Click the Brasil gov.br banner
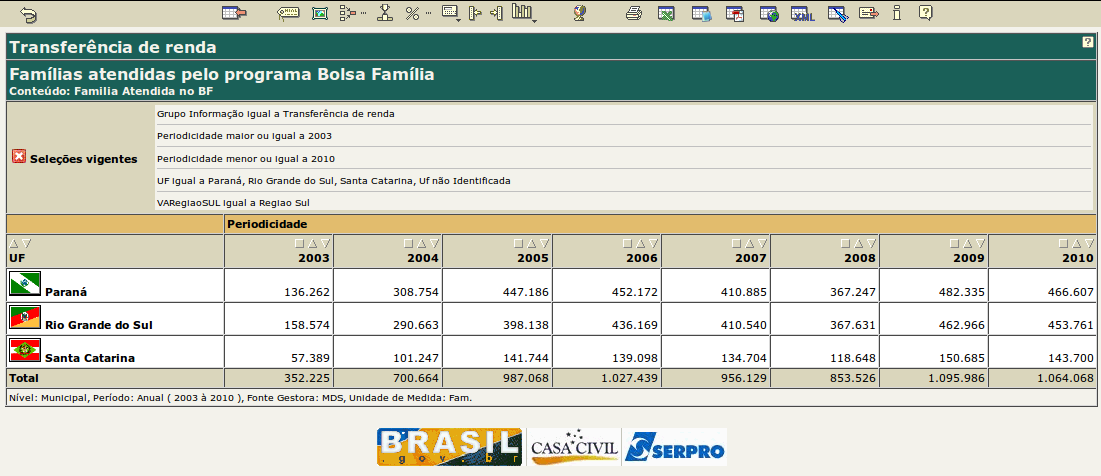 pos(449,447)
